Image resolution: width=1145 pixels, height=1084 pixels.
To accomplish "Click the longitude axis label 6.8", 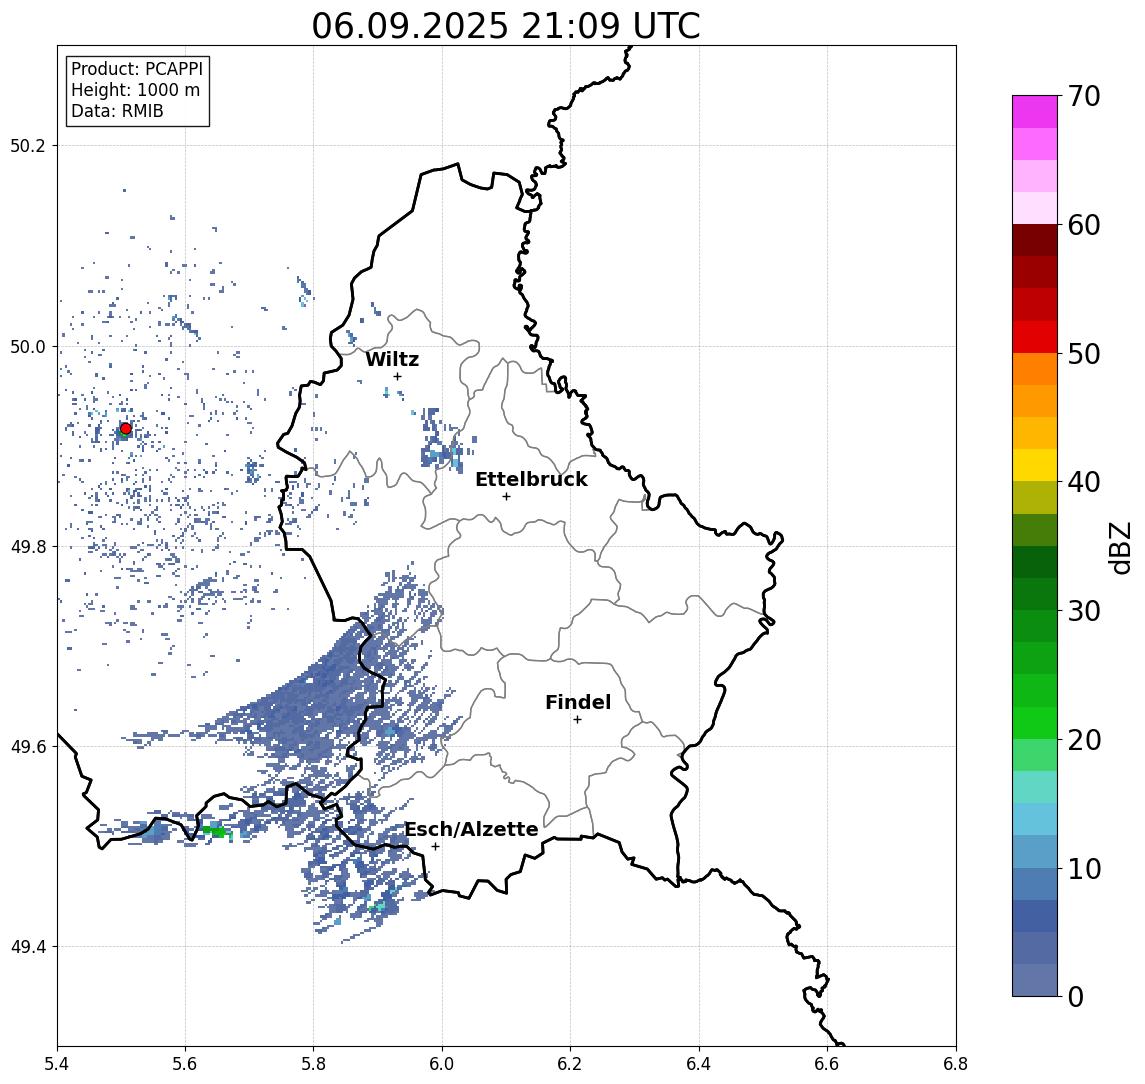I will coord(956,1064).
